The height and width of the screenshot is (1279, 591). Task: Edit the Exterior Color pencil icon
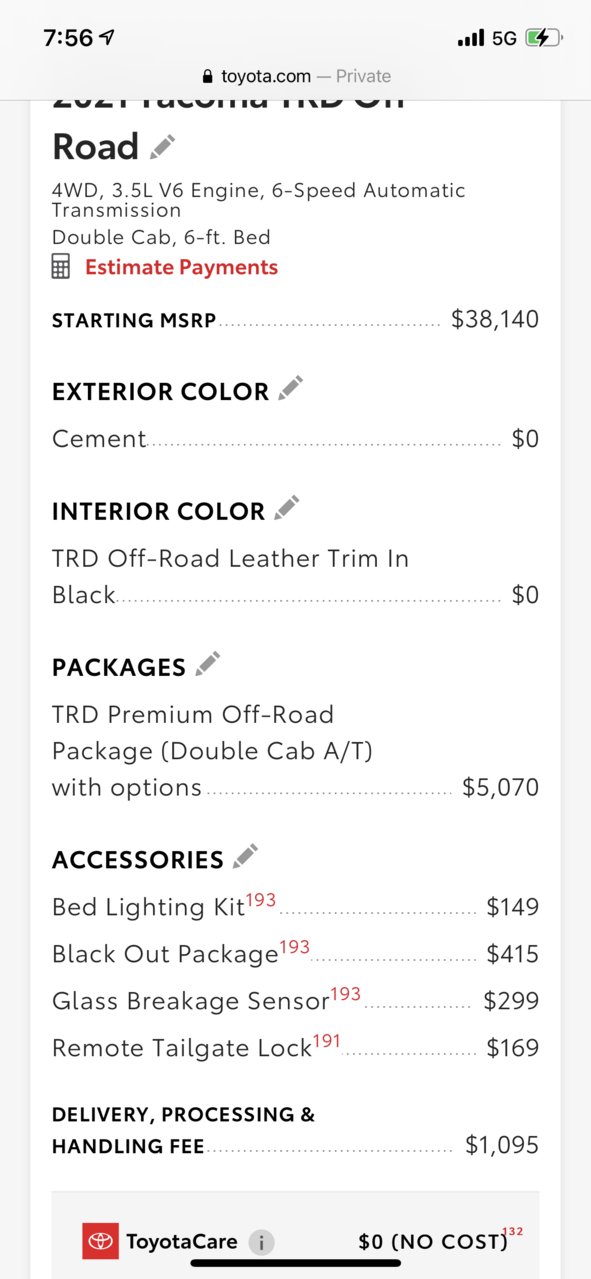[x=291, y=388]
